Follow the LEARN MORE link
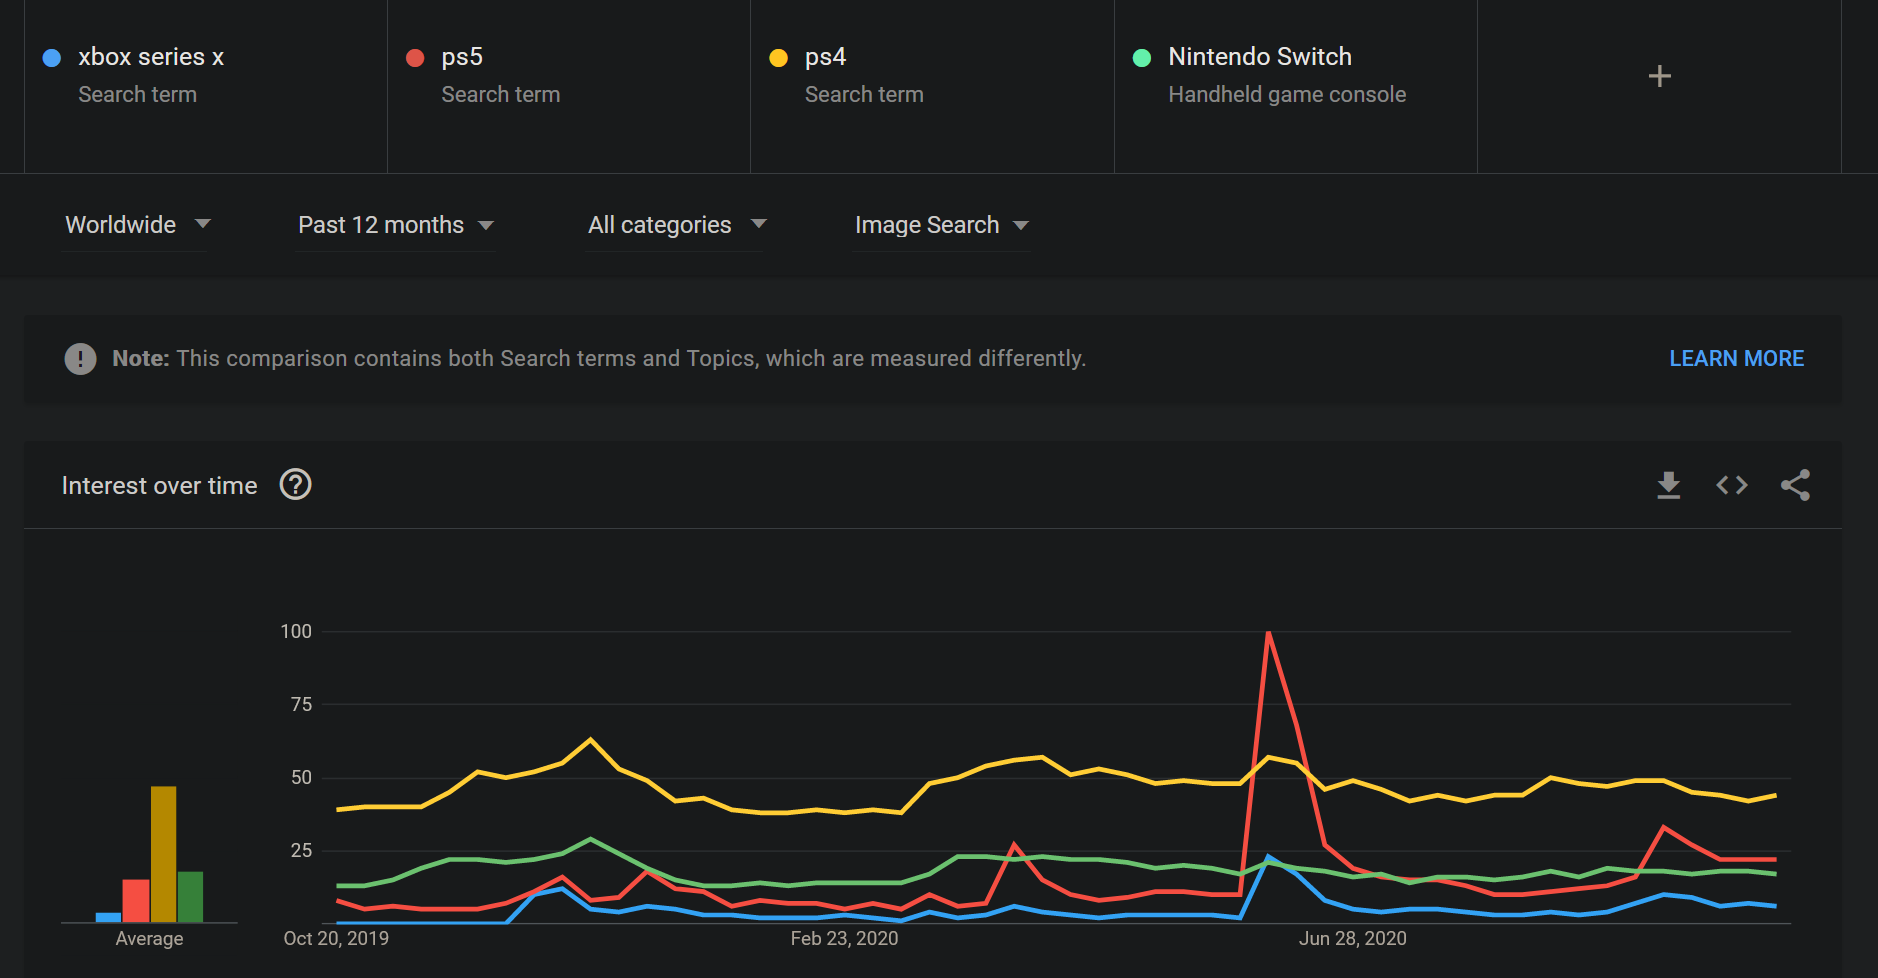 (x=1736, y=358)
